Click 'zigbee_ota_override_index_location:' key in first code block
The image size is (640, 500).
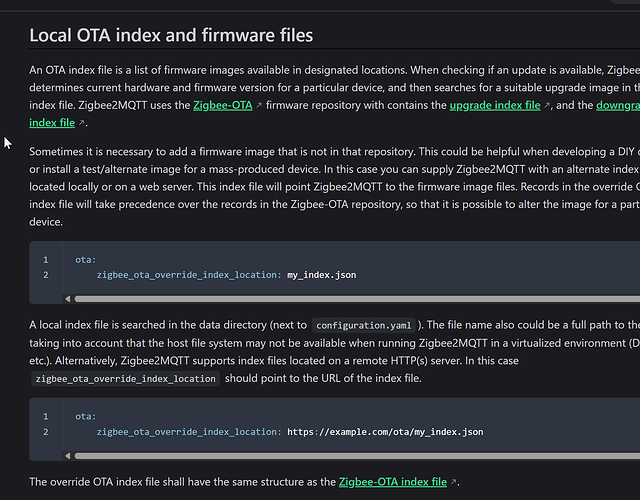(x=189, y=275)
